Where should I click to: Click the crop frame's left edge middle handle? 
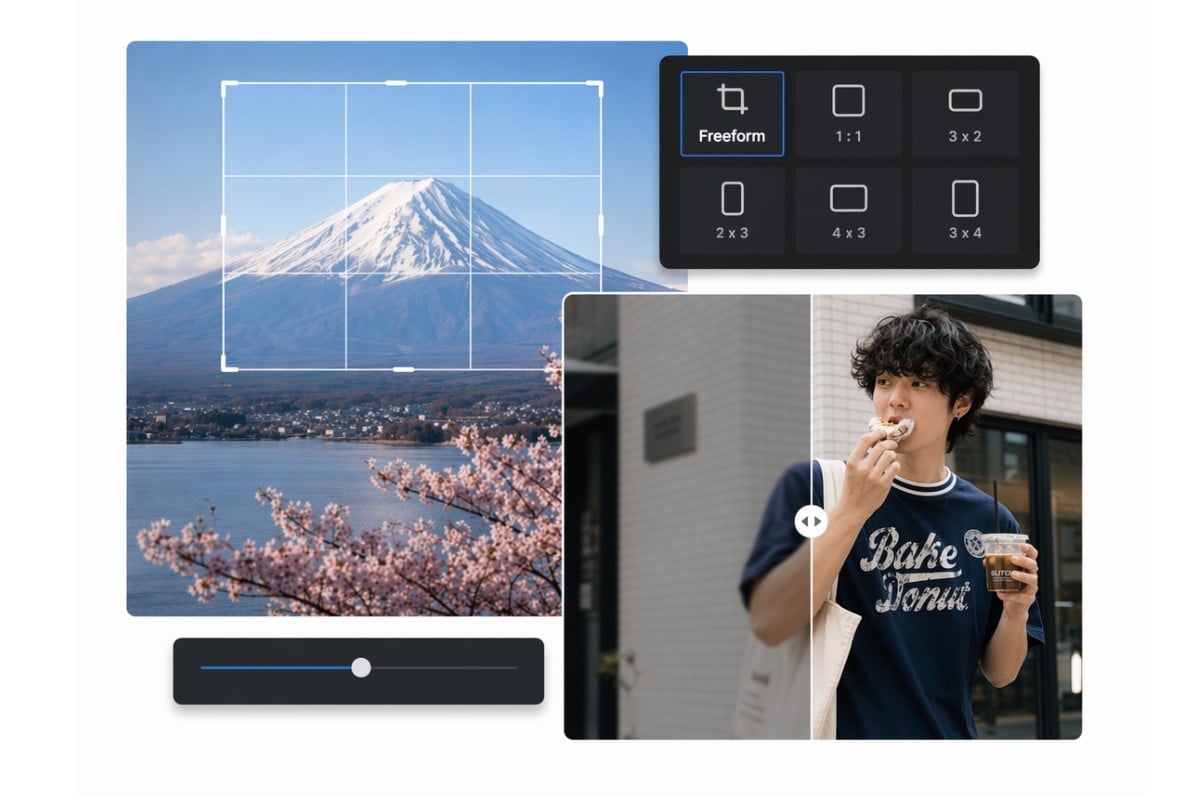point(223,225)
